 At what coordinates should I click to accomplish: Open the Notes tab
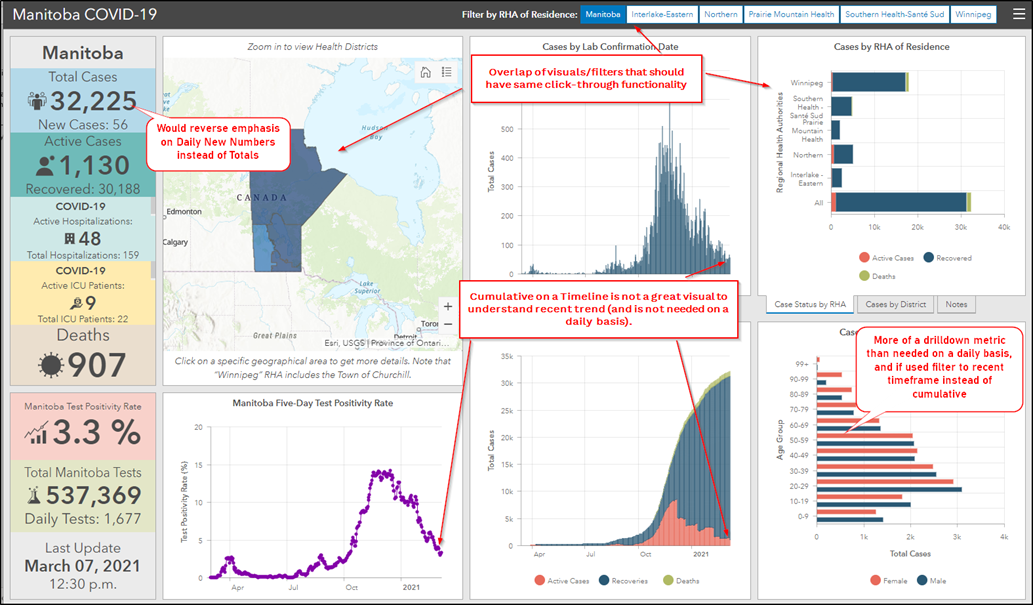pyautogui.click(x=957, y=304)
